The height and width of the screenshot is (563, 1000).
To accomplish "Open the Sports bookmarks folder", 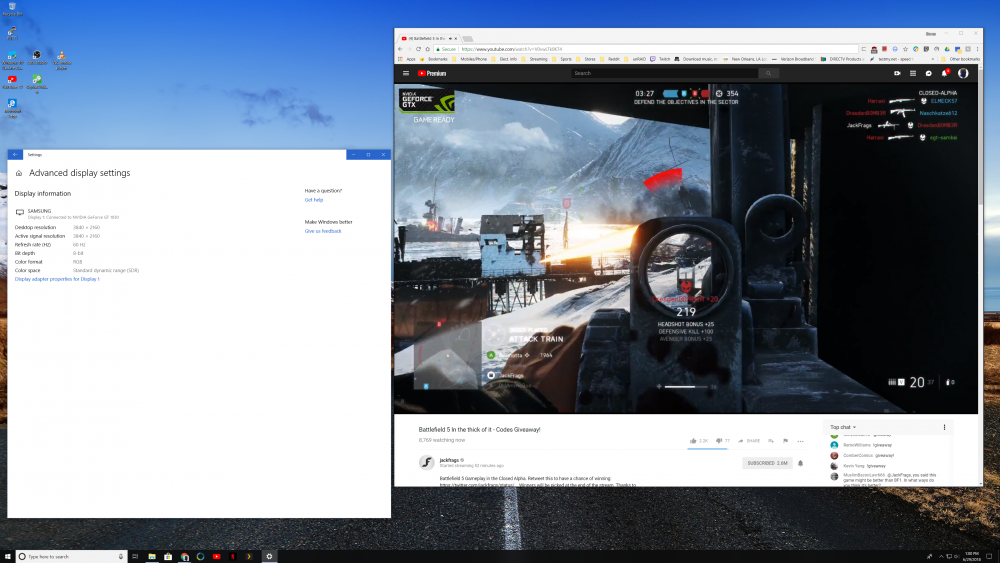I will coord(561,59).
